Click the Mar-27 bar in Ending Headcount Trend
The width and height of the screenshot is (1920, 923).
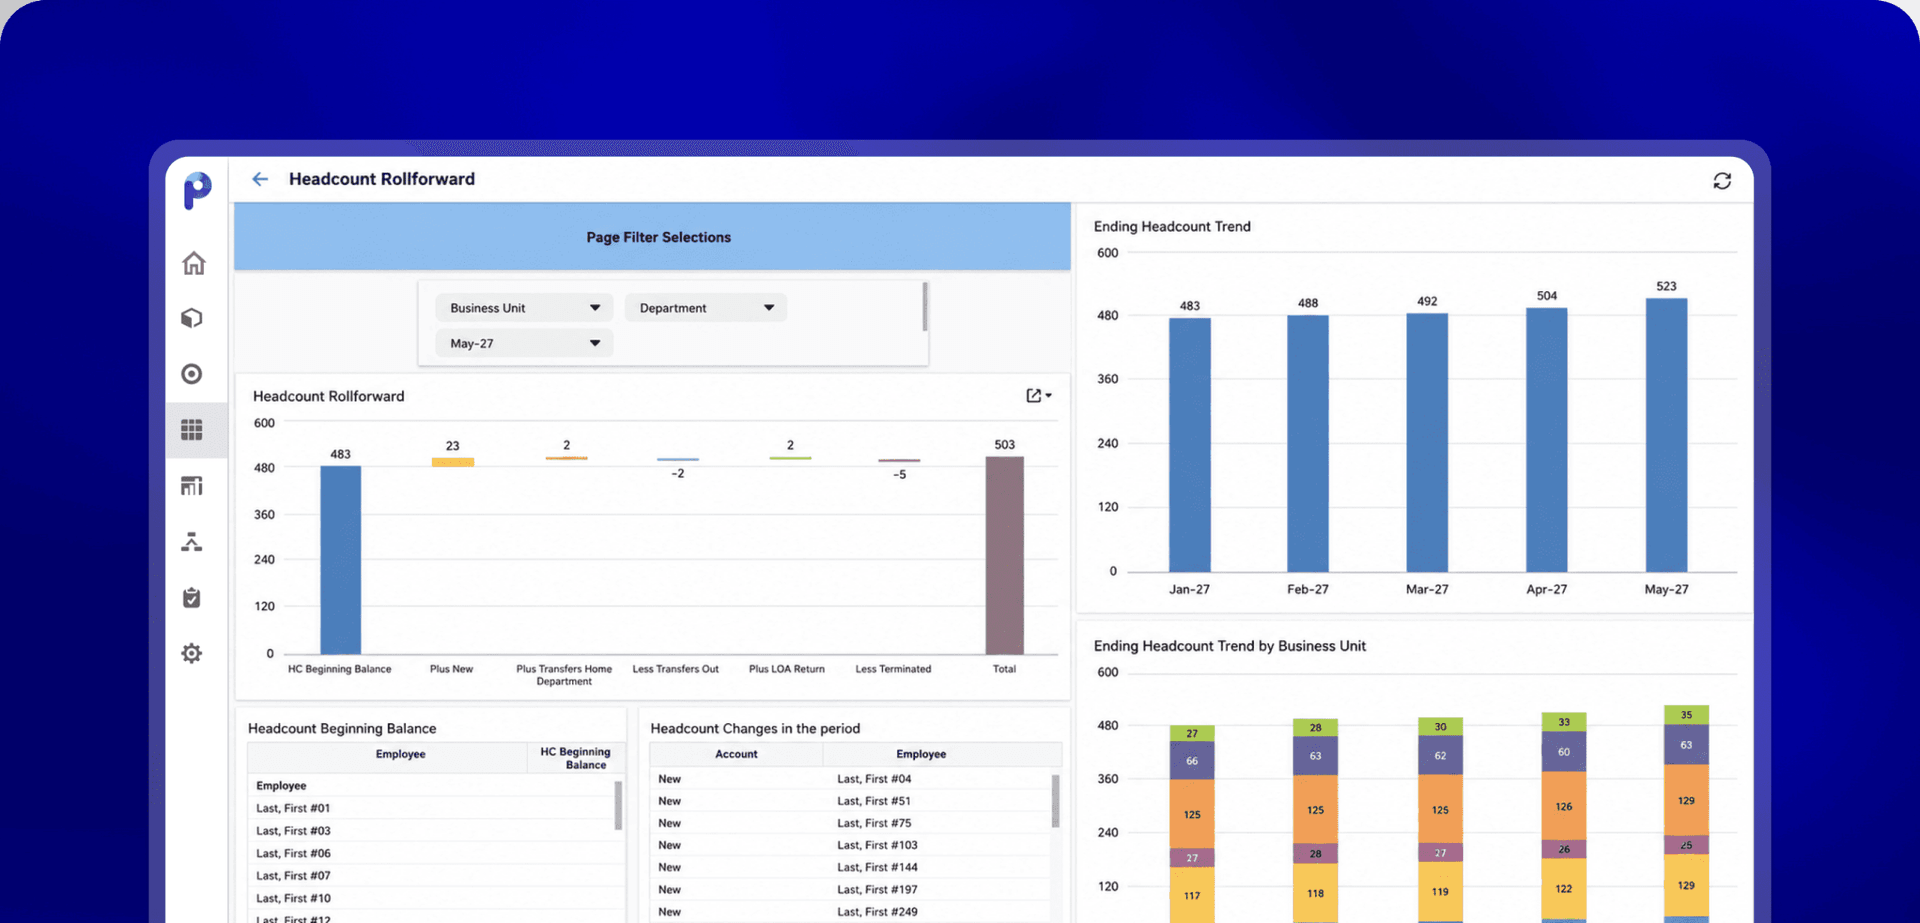(x=1427, y=443)
